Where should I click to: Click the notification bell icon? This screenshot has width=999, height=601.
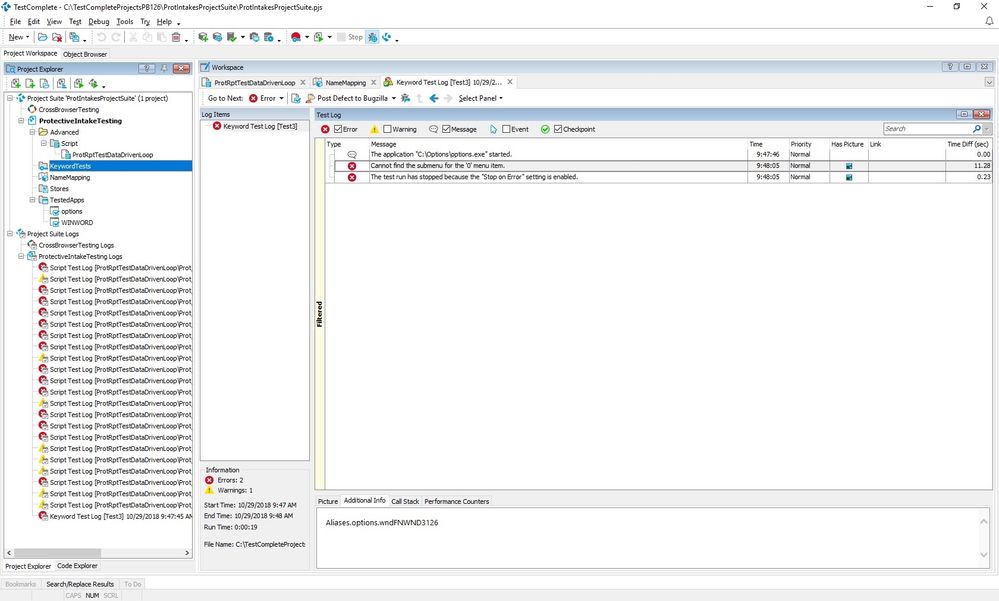[975, 21]
